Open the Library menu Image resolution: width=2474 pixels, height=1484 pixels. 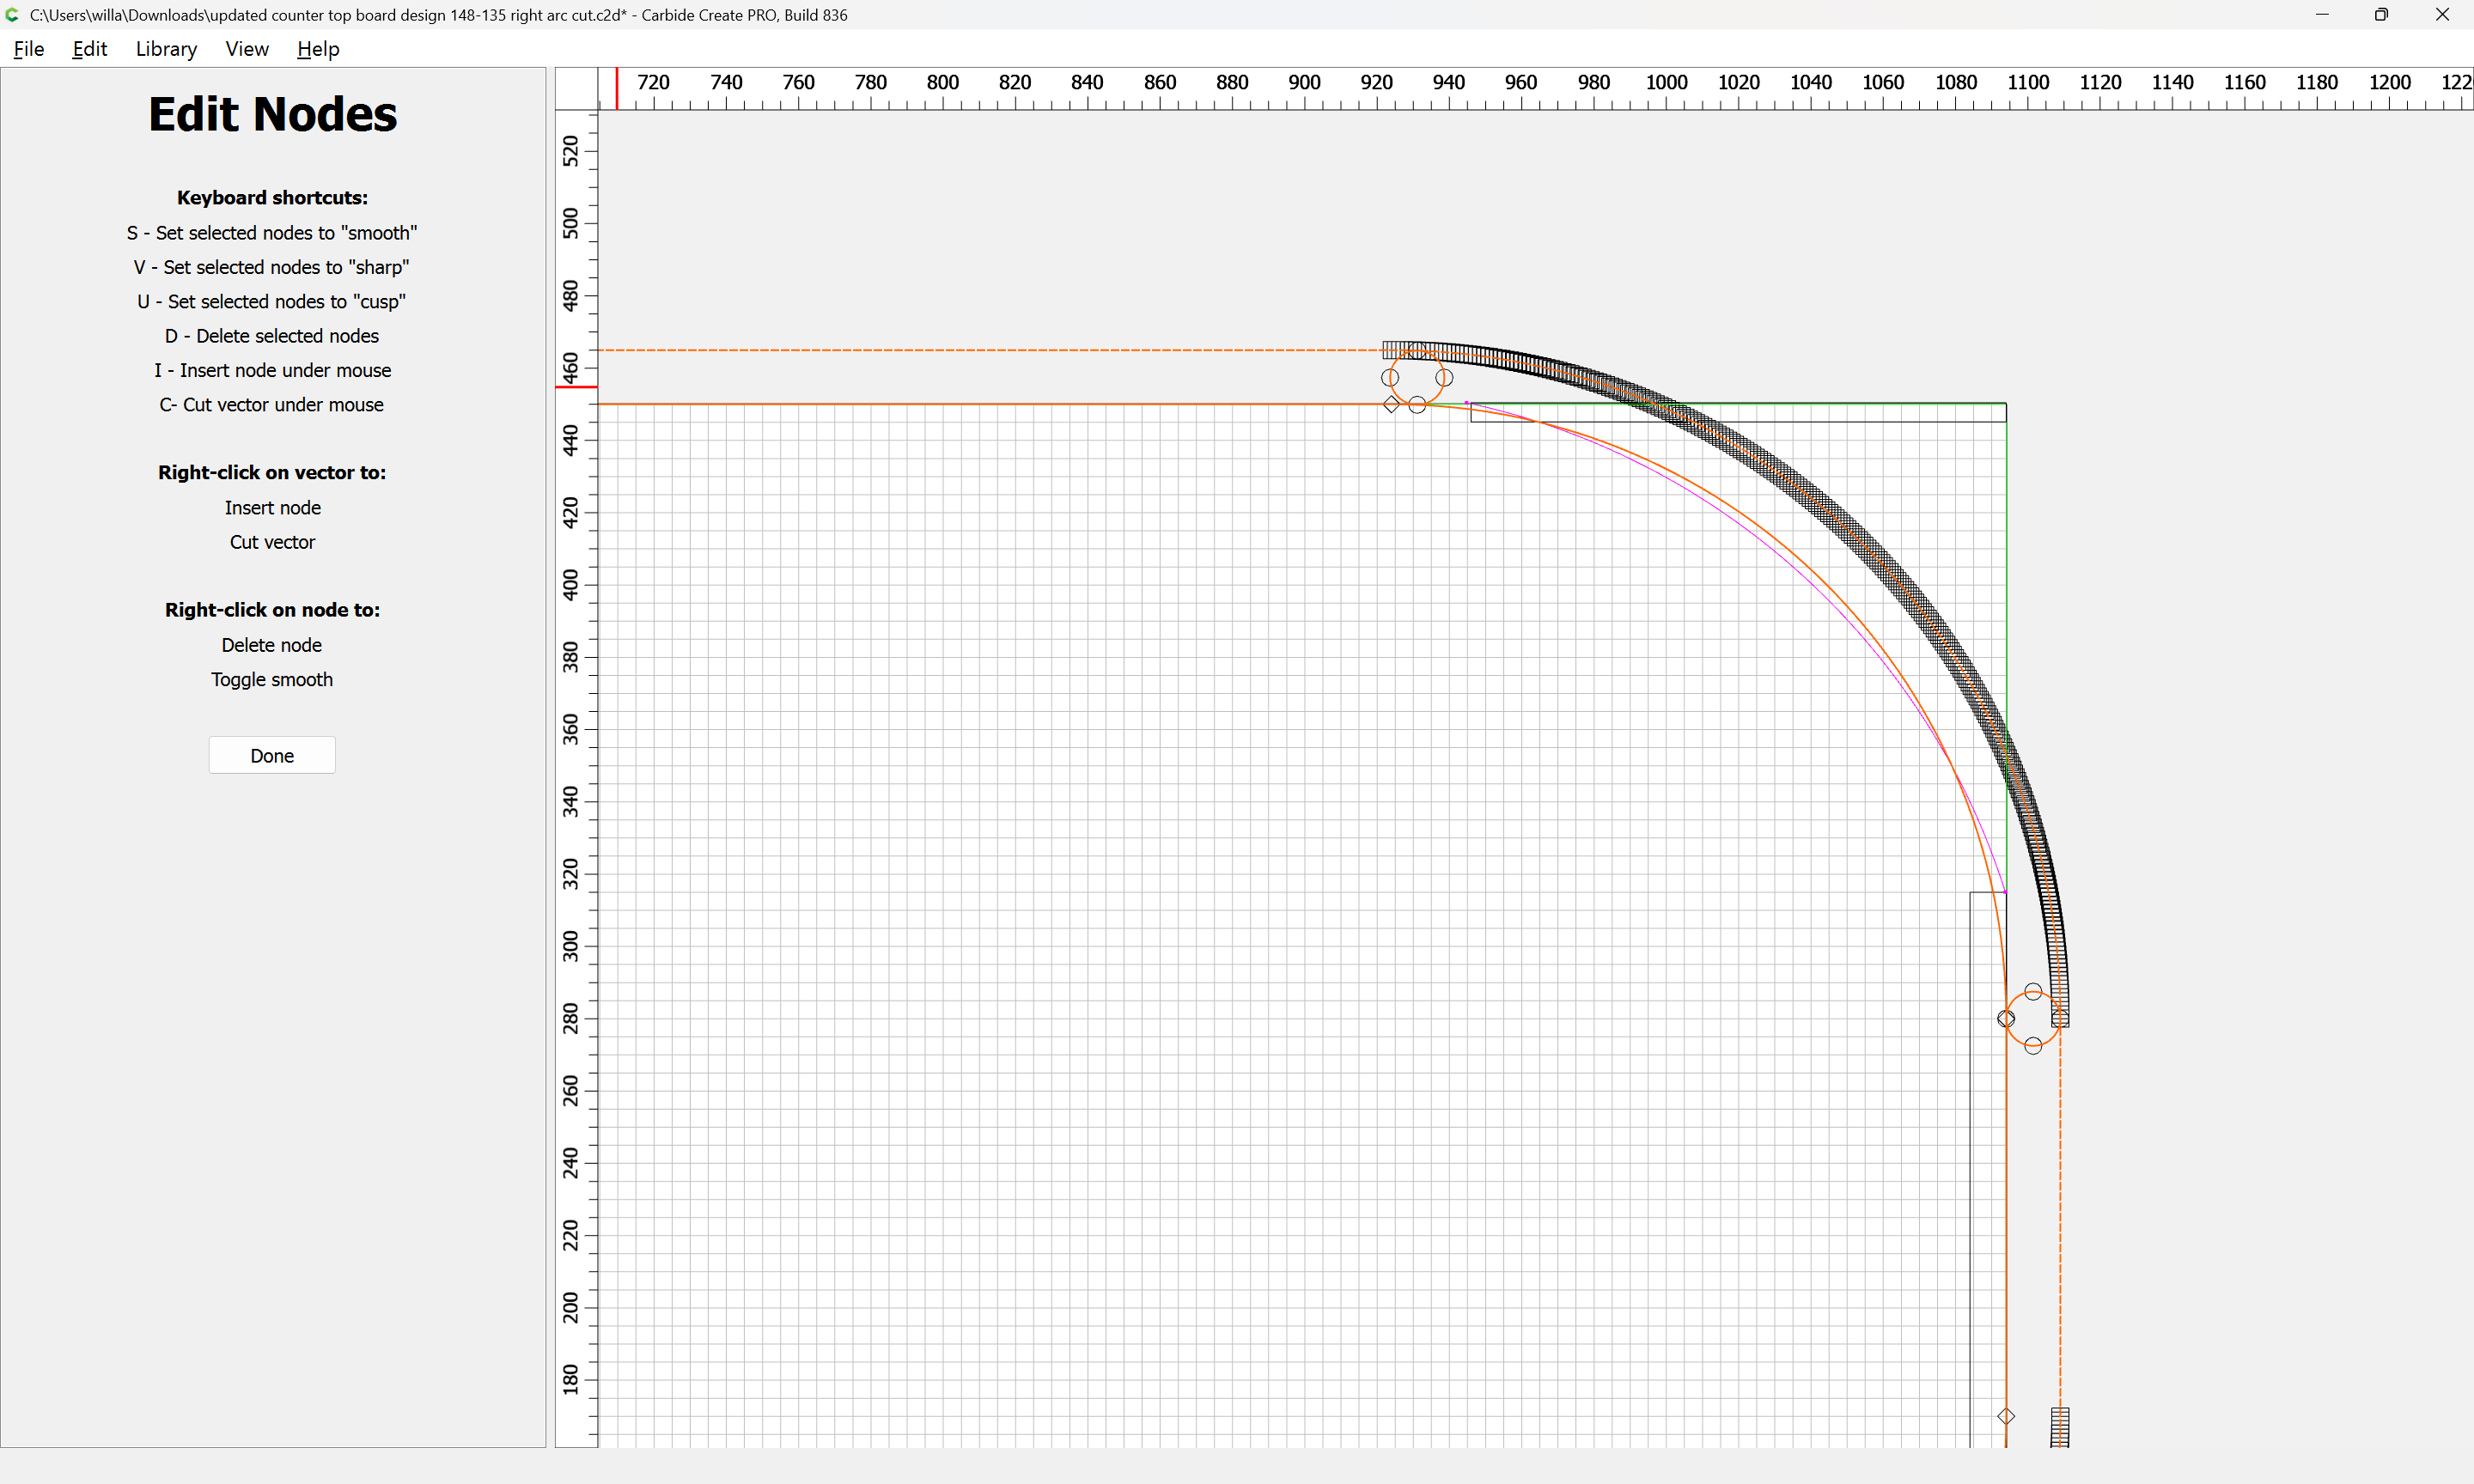tap(166, 49)
